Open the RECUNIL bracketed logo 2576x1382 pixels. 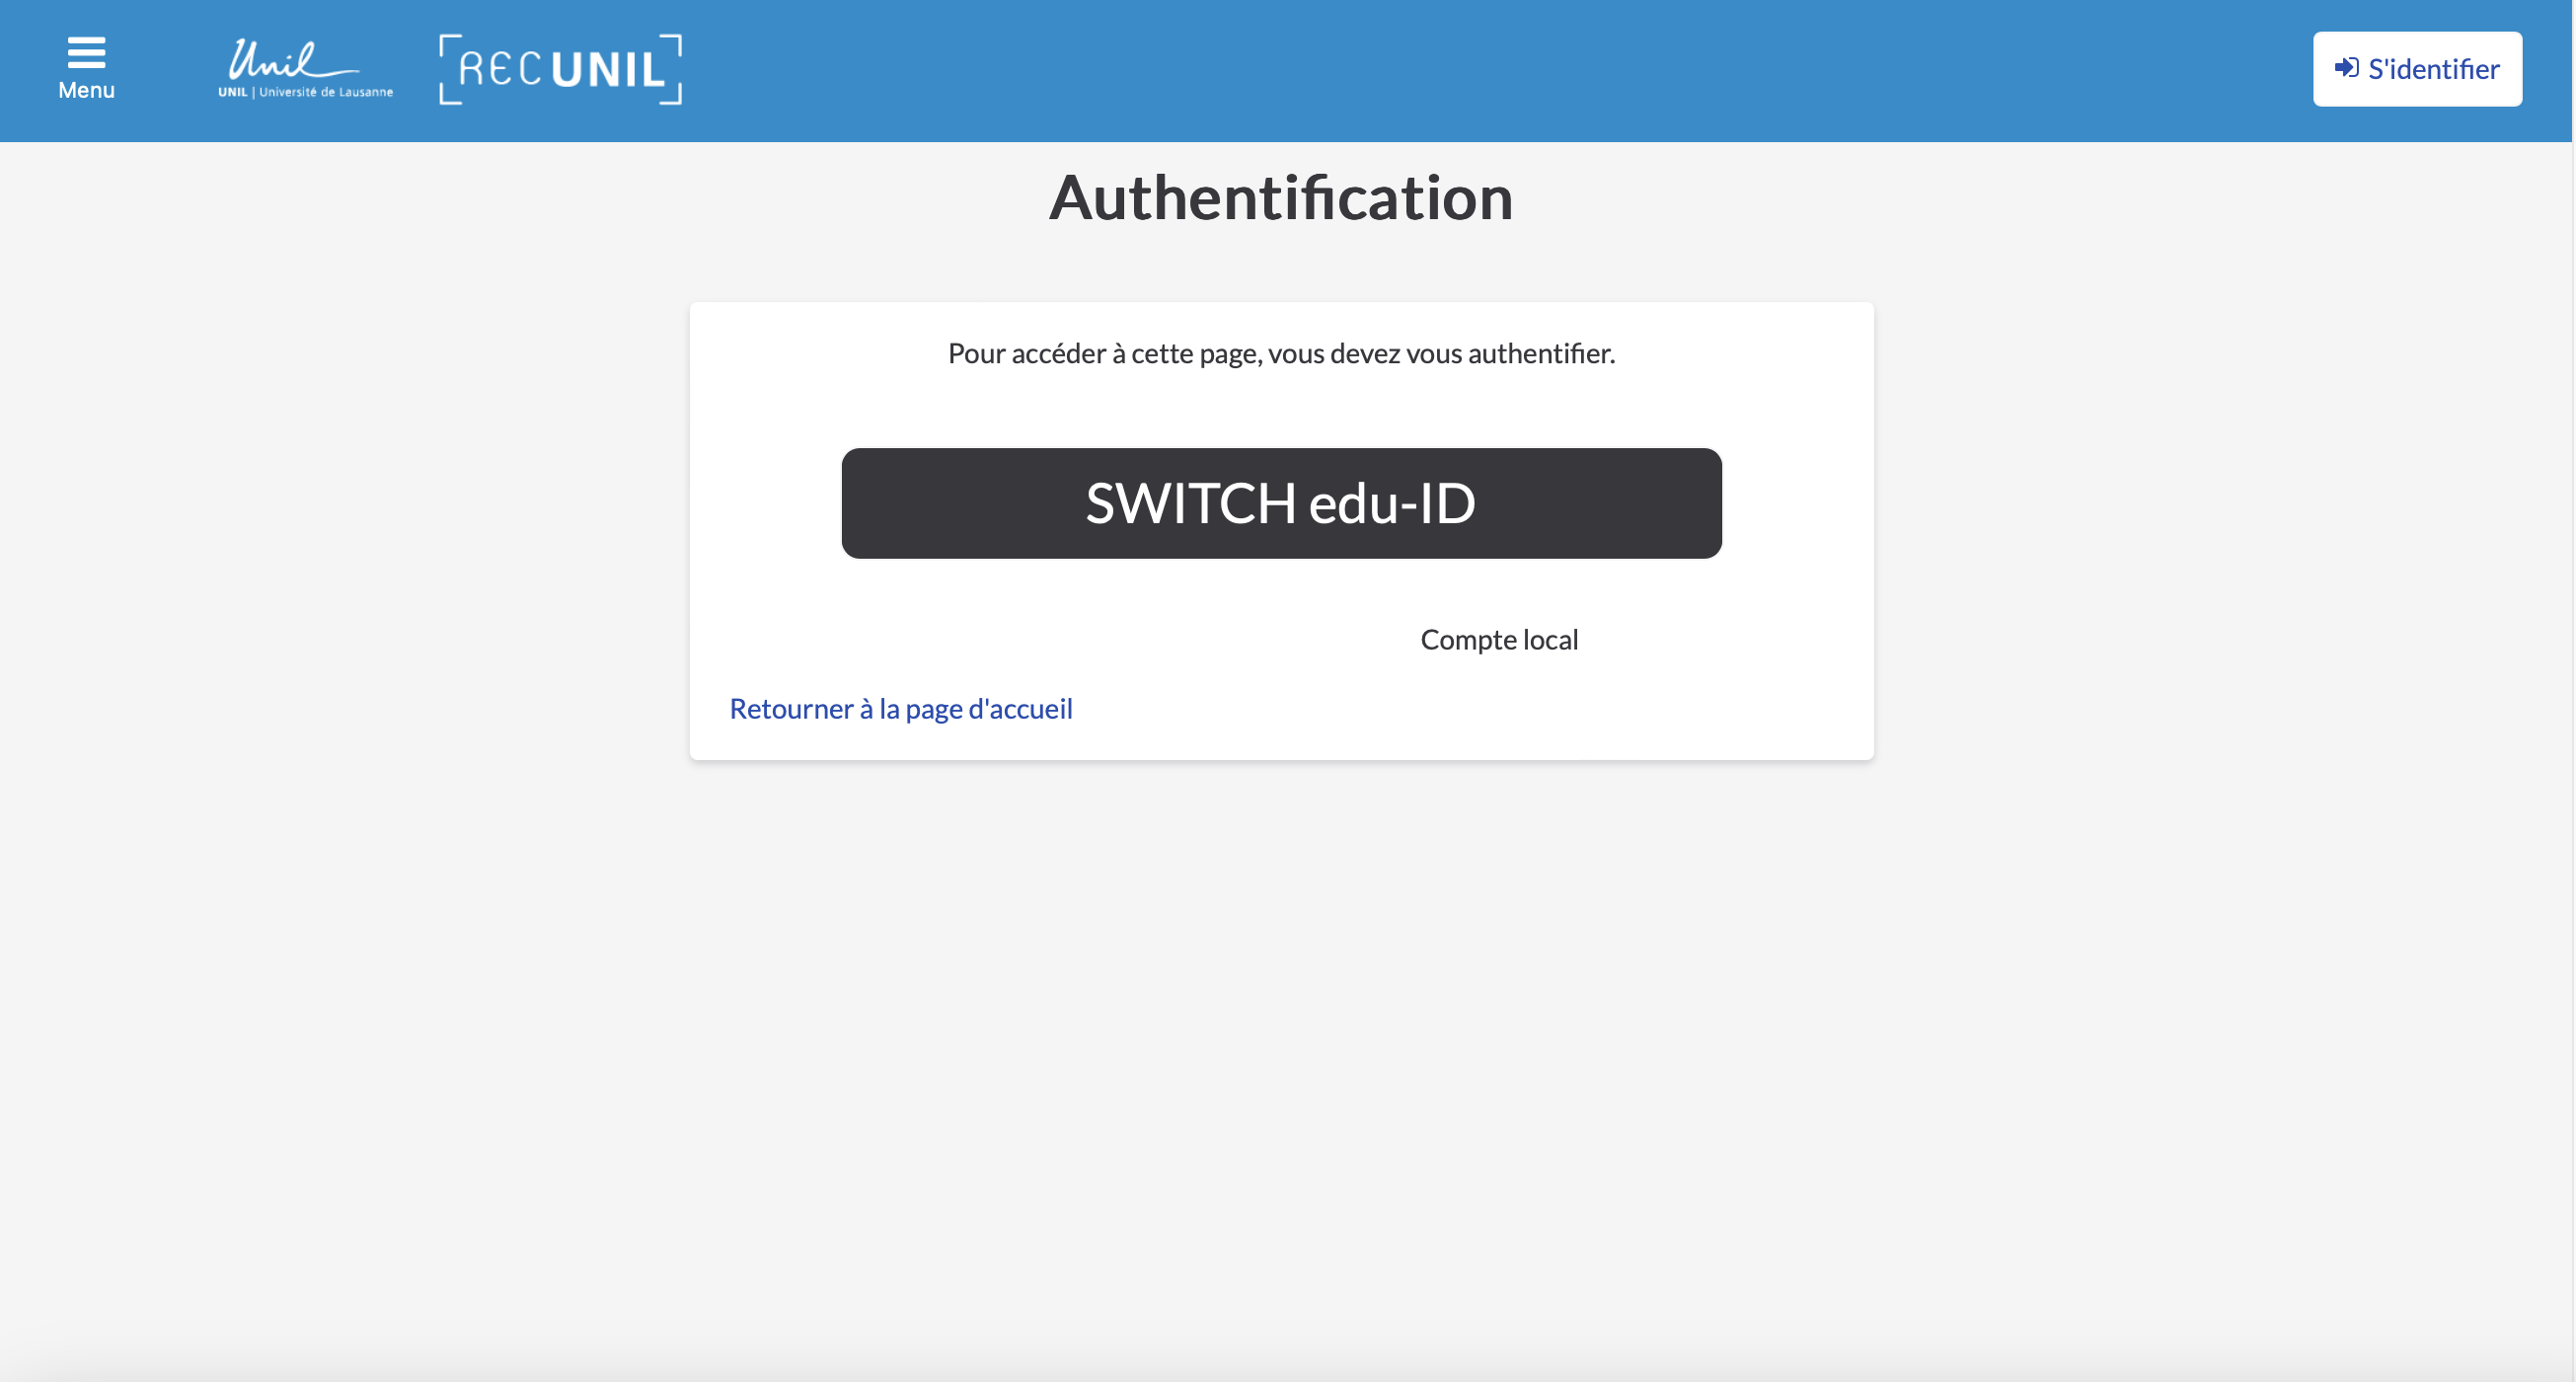pos(560,69)
